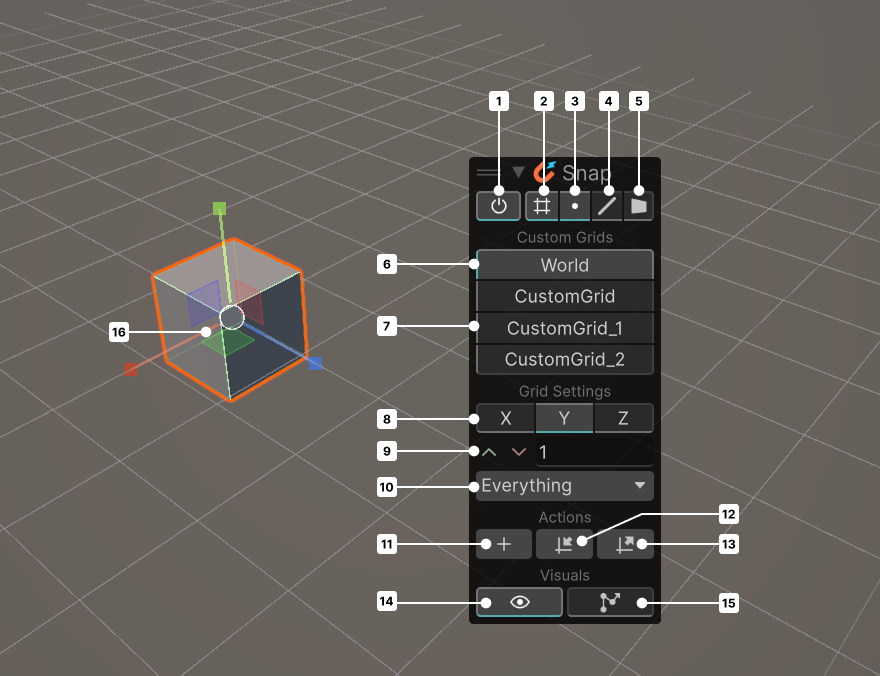Toggle the eye visibility button in Visuals
The width and height of the screenshot is (880, 676).
click(519, 602)
